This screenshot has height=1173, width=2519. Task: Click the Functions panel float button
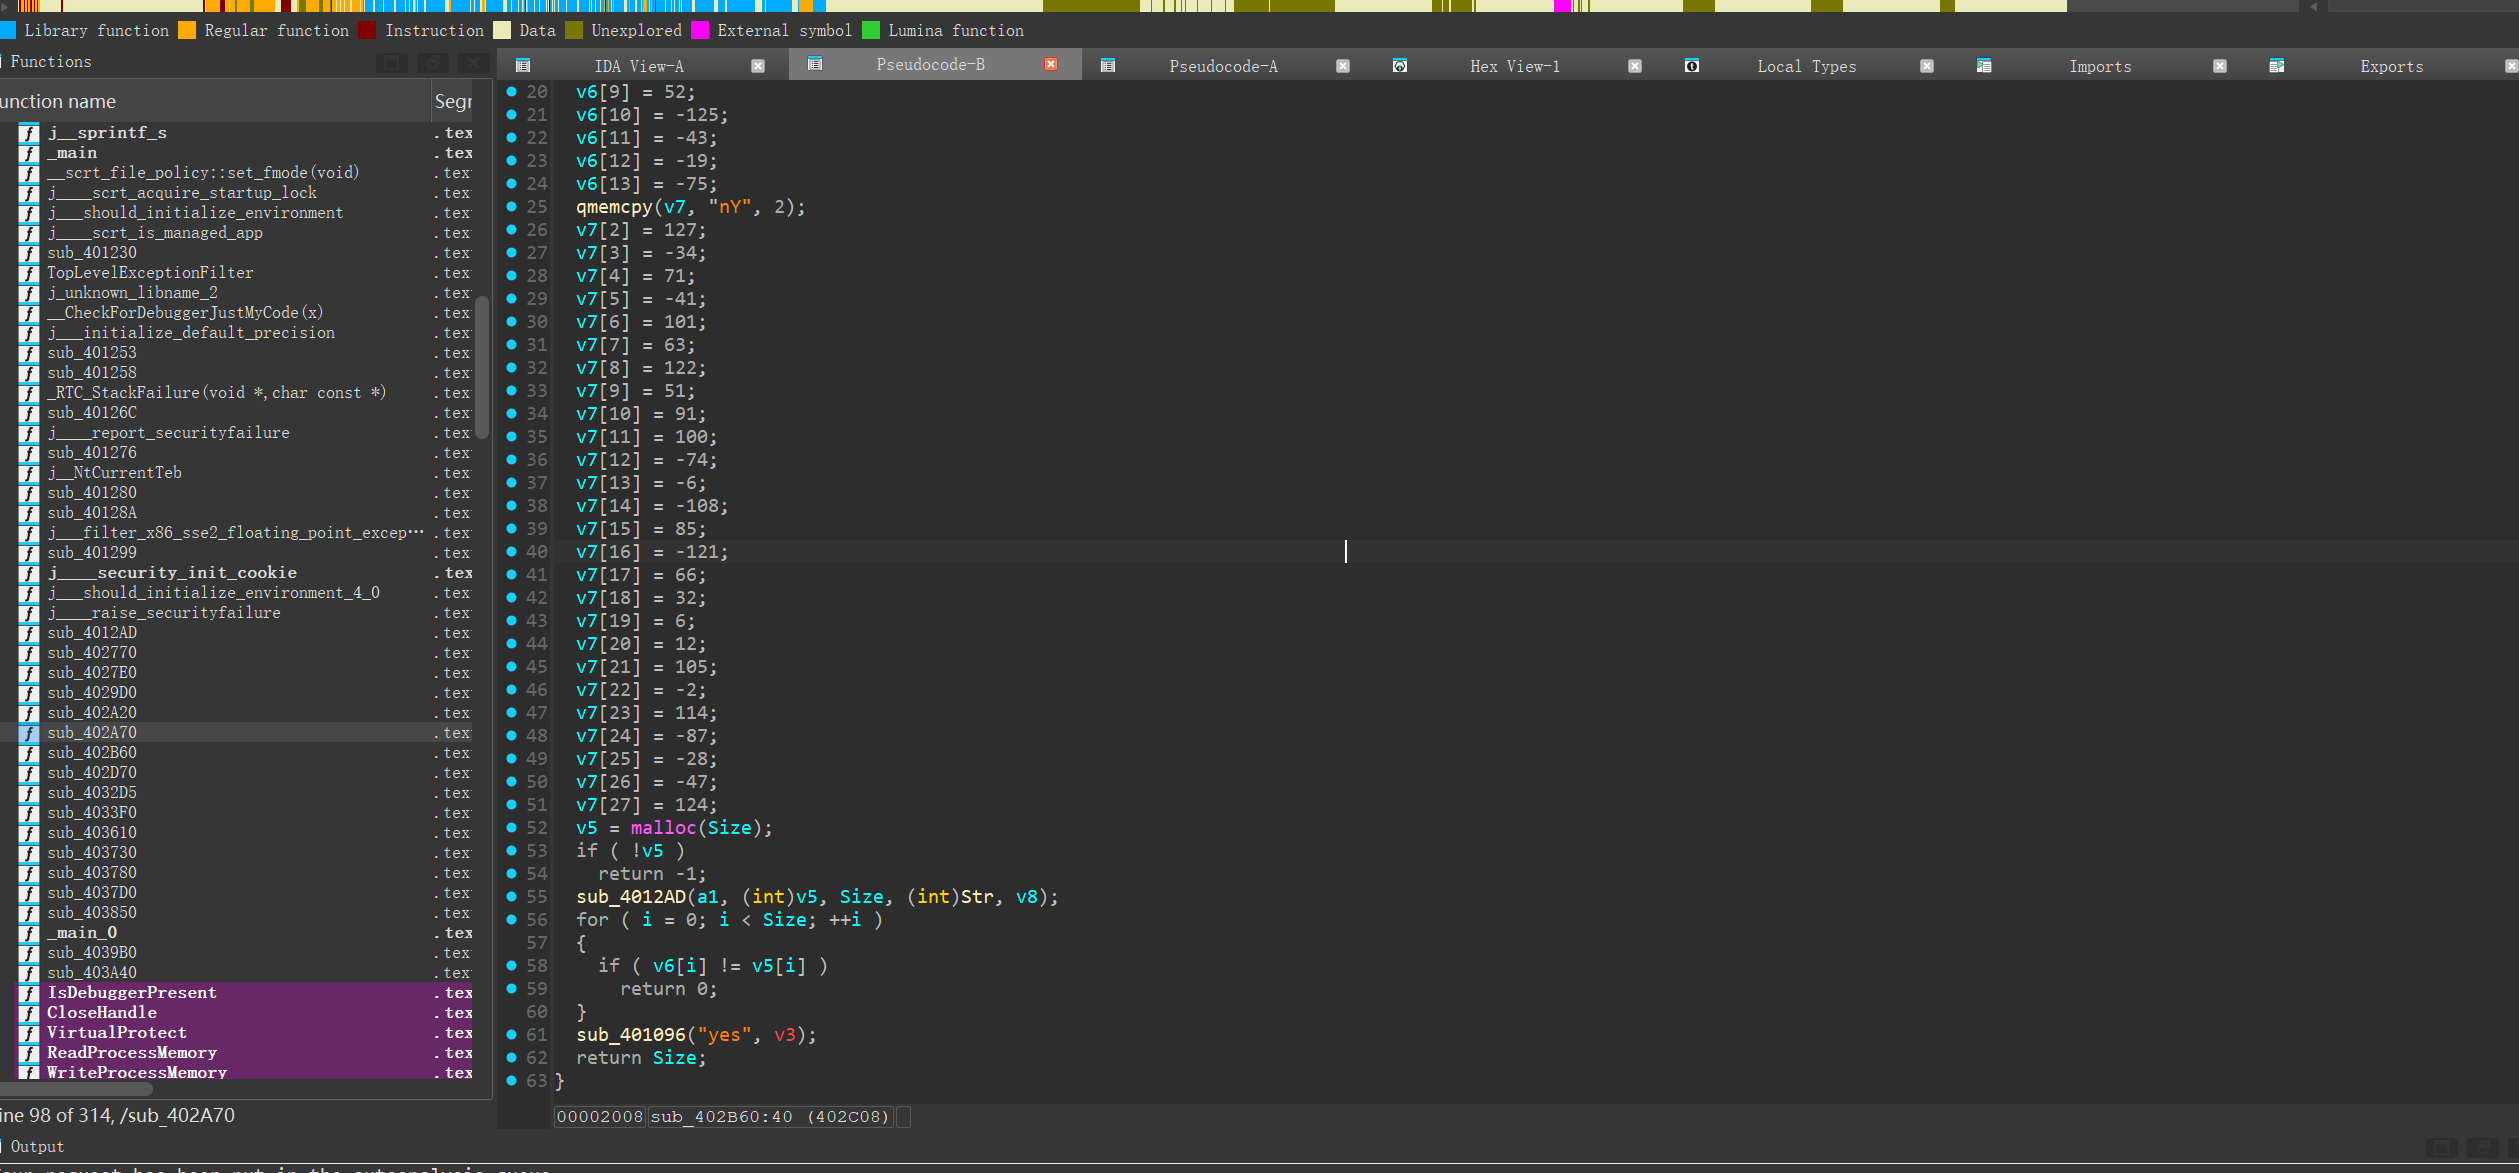click(432, 62)
